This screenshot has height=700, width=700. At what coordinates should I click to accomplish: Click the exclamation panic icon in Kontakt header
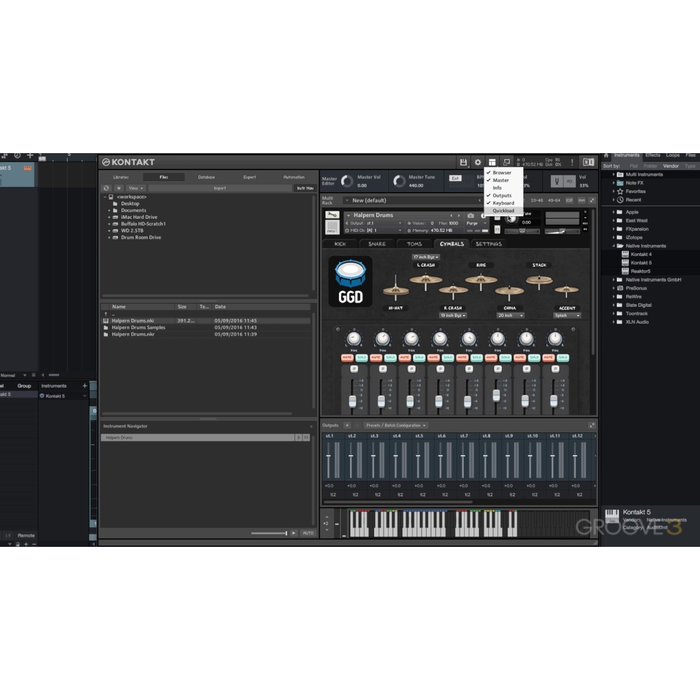tap(572, 162)
